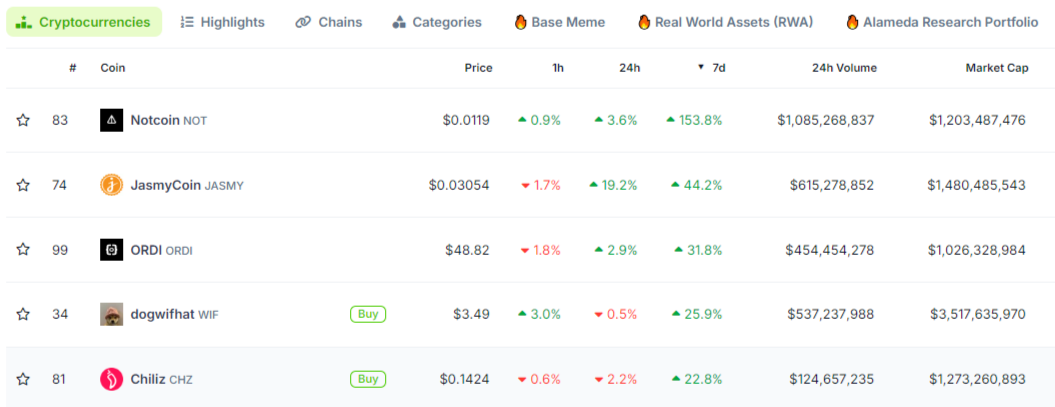Switch to the Chains tab
The height and width of the screenshot is (407, 1055).
point(329,22)
